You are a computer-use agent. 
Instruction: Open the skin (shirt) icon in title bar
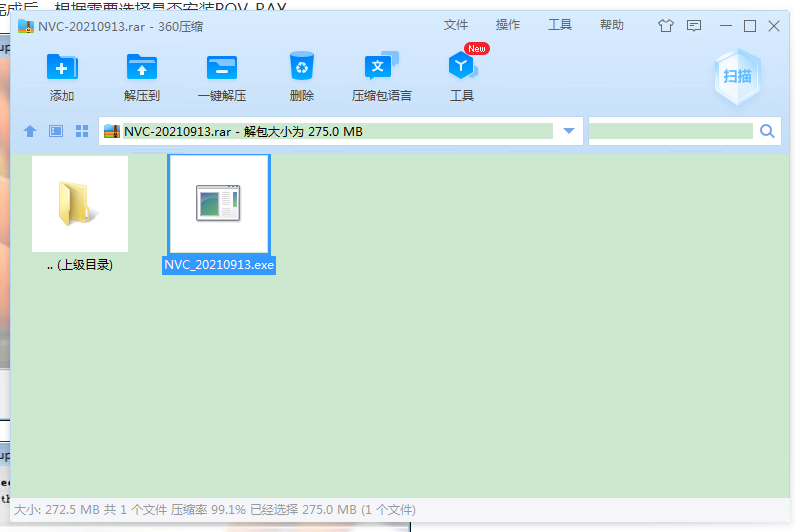666,26
